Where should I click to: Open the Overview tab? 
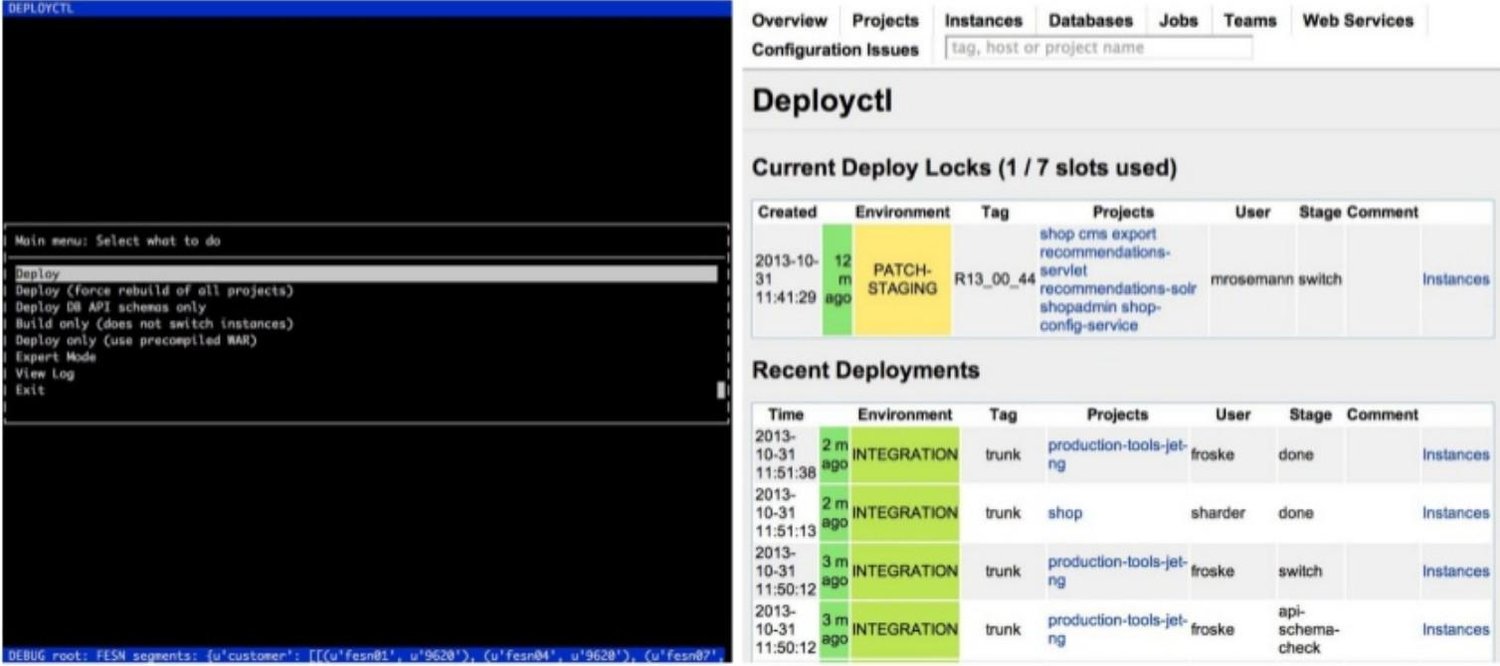[789, 21]
